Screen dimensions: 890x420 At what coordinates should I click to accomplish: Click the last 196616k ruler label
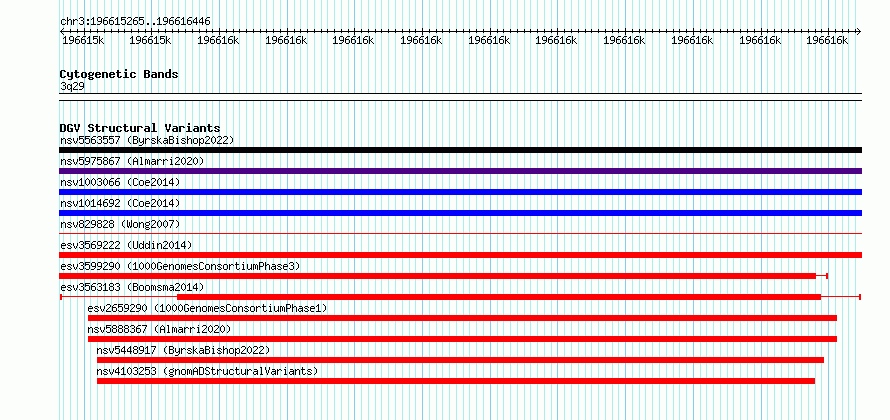(x=827, y=40)
